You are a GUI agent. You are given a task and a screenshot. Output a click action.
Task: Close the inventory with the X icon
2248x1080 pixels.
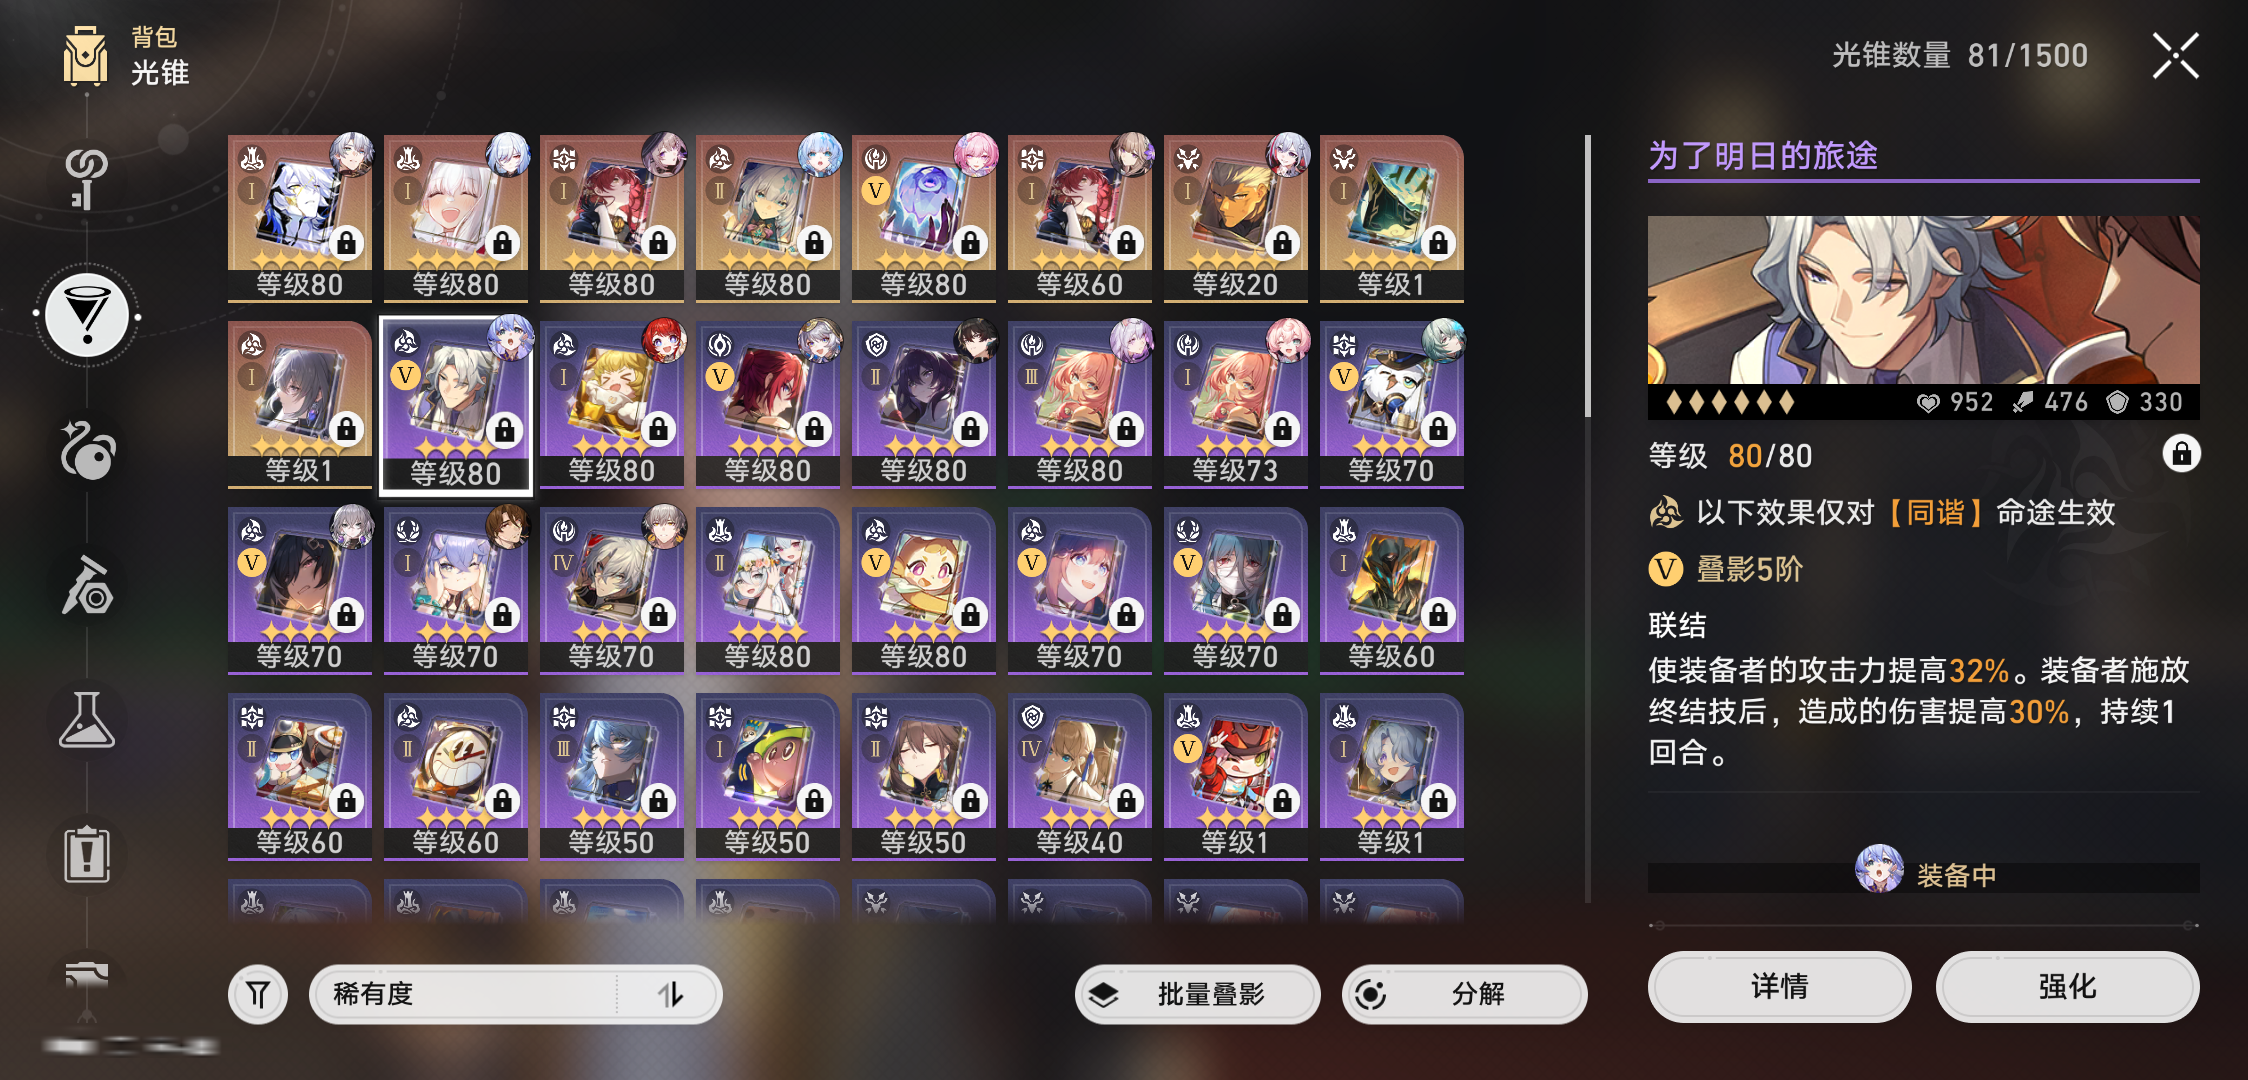click(x=2176, y=55)
